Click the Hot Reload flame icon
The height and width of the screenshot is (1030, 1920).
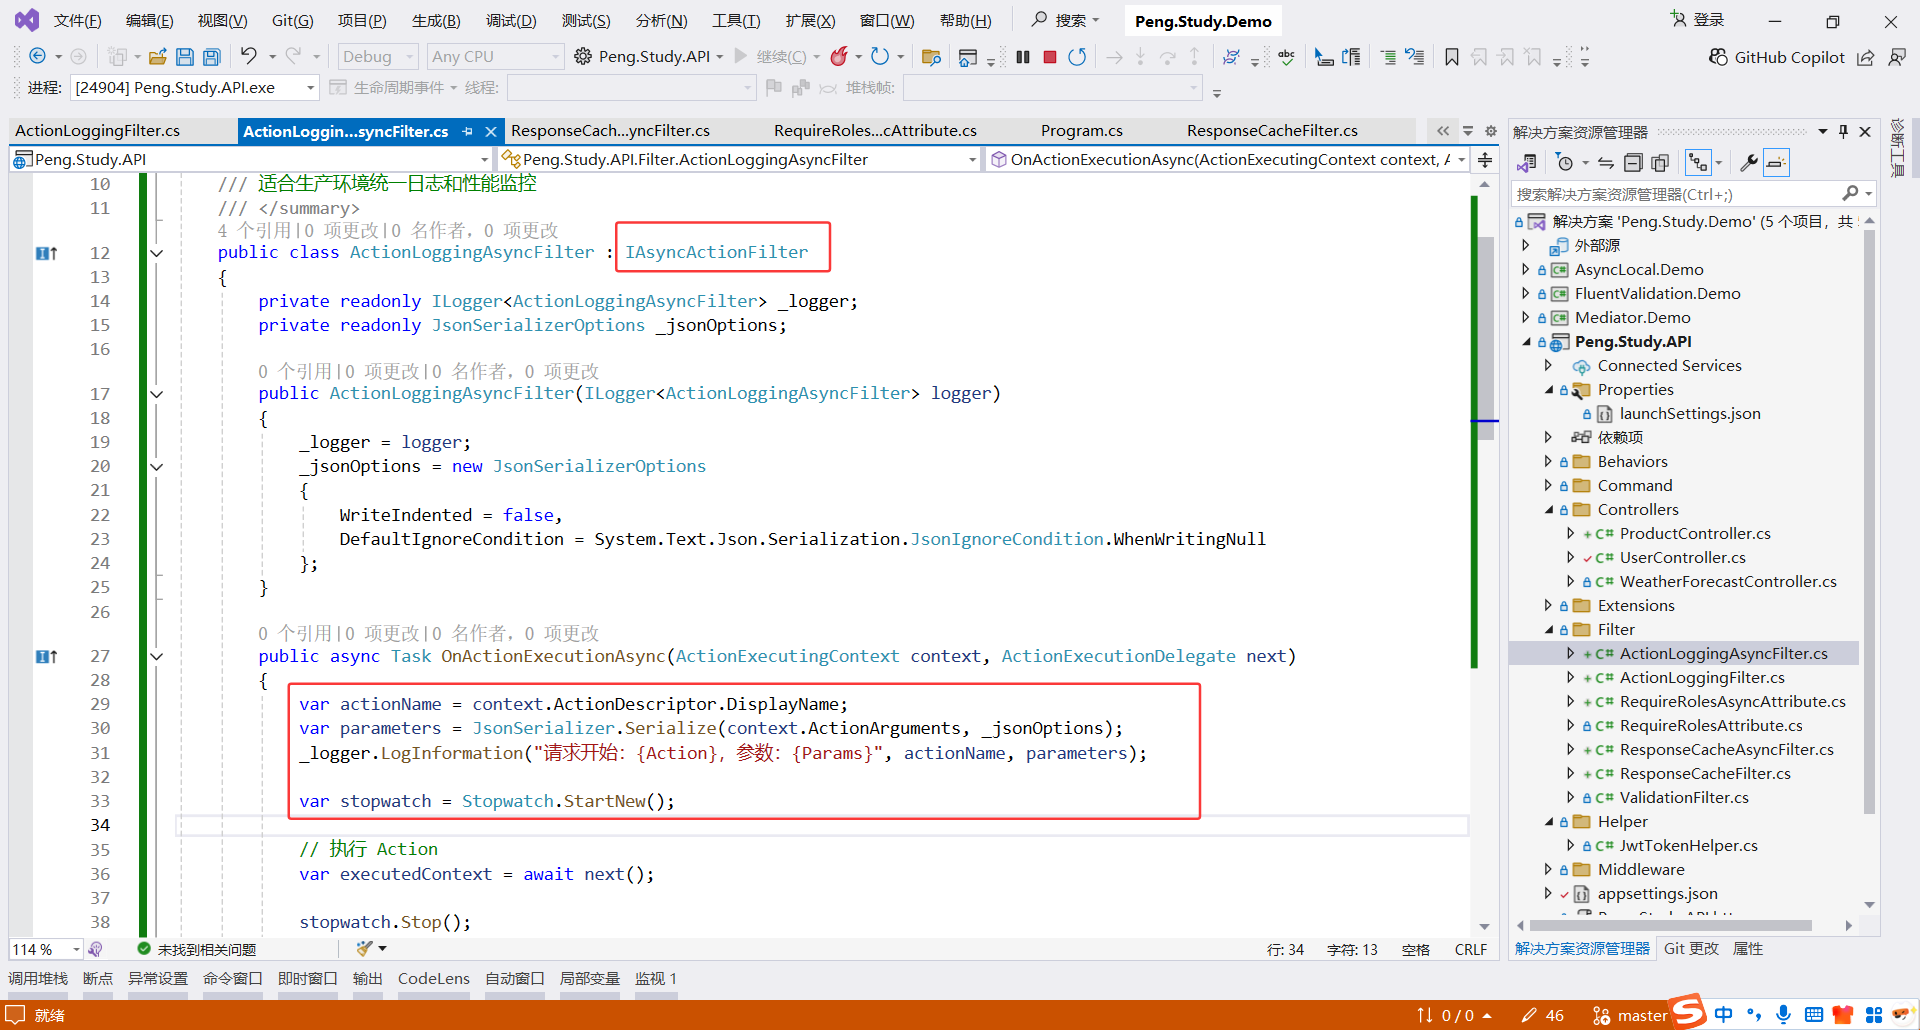pos(840,56)
